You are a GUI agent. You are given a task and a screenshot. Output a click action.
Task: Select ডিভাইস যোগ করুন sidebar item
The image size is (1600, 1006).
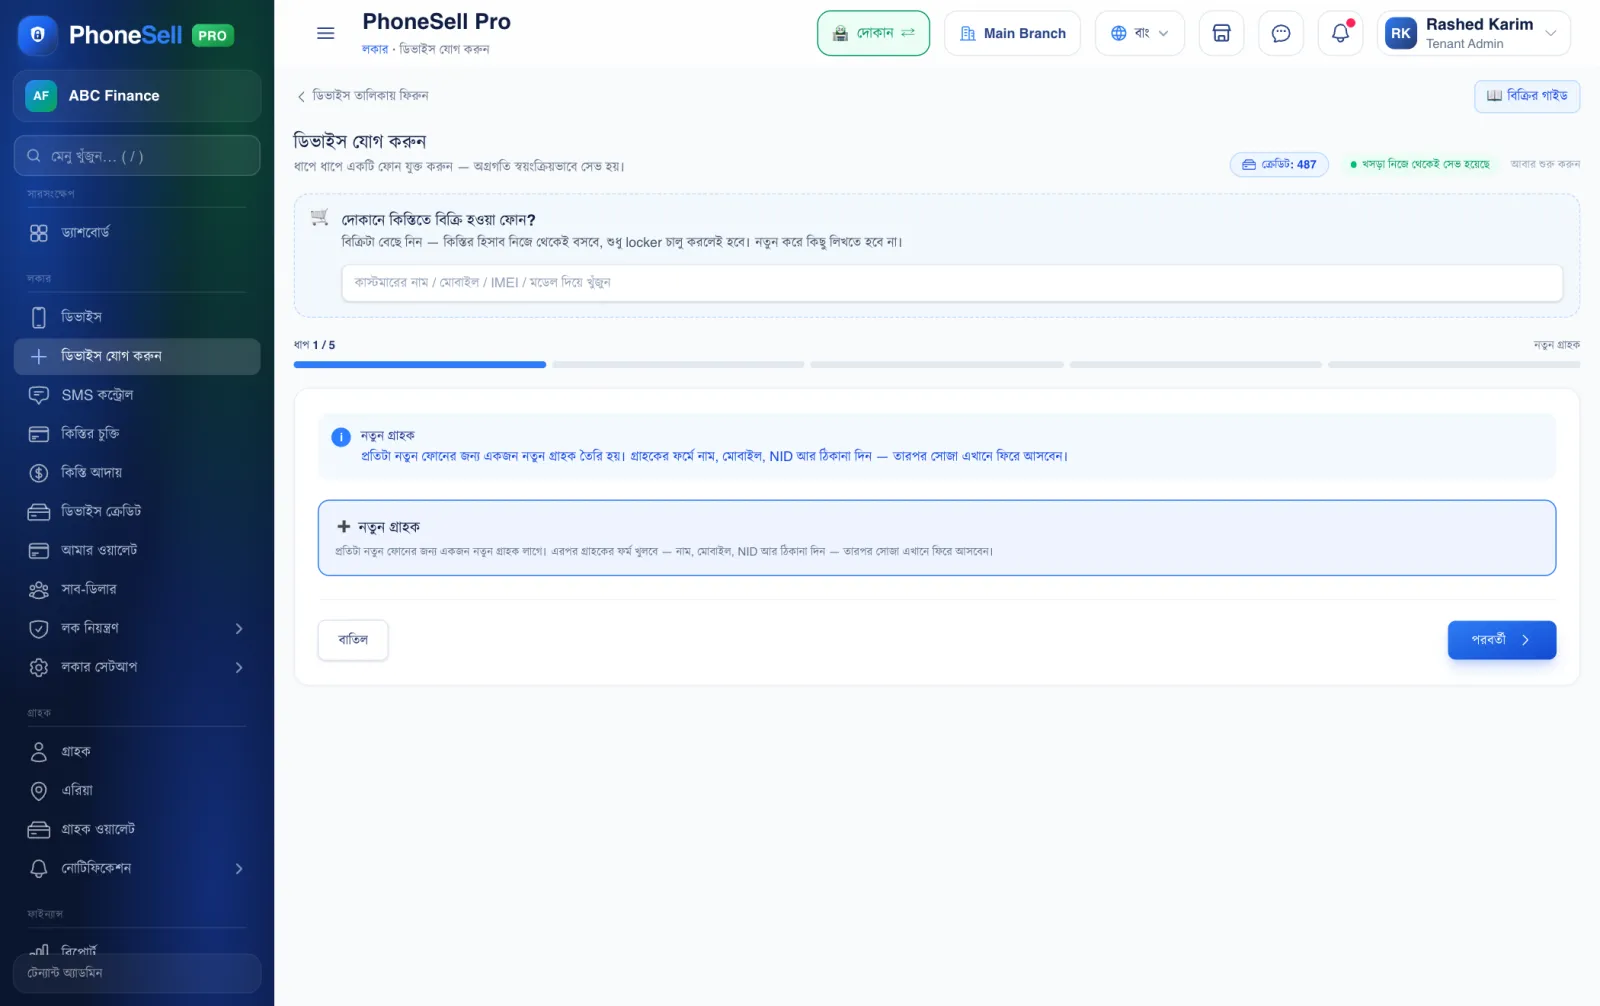(137, 356)
